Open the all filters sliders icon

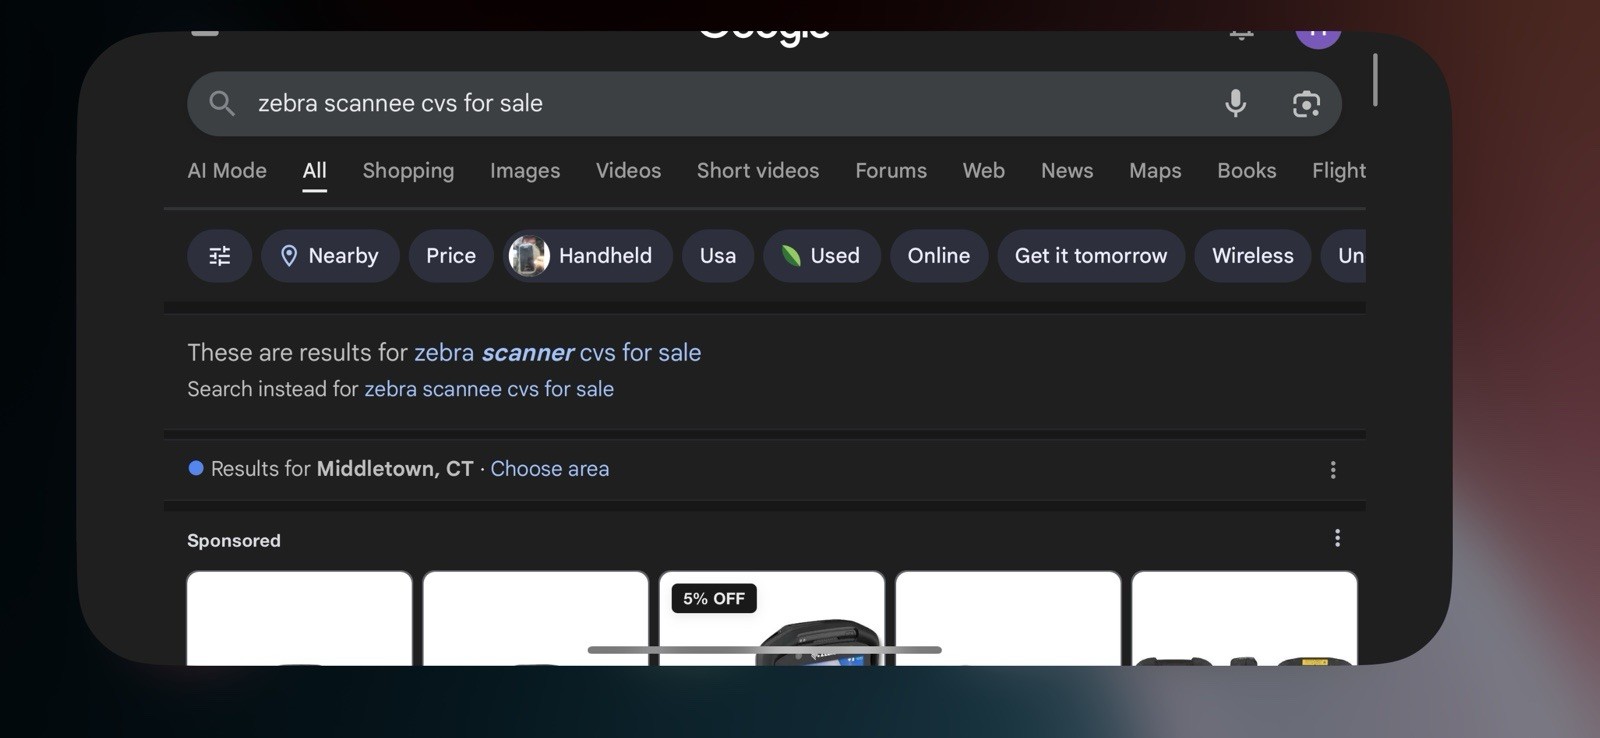point(219,256)
